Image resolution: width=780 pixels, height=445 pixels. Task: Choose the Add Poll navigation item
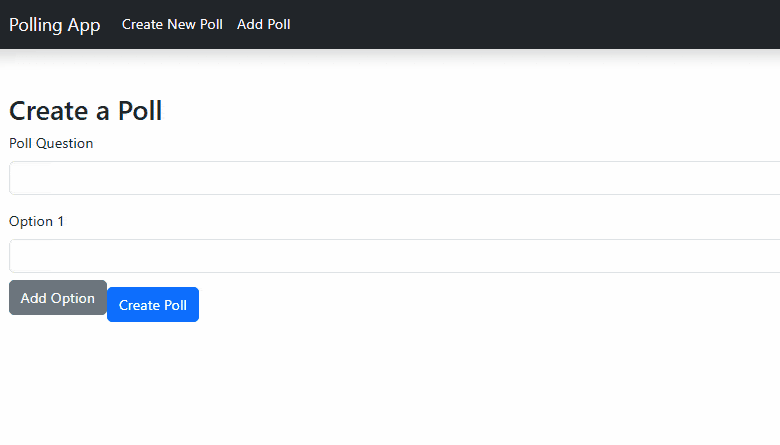(264, 25)
